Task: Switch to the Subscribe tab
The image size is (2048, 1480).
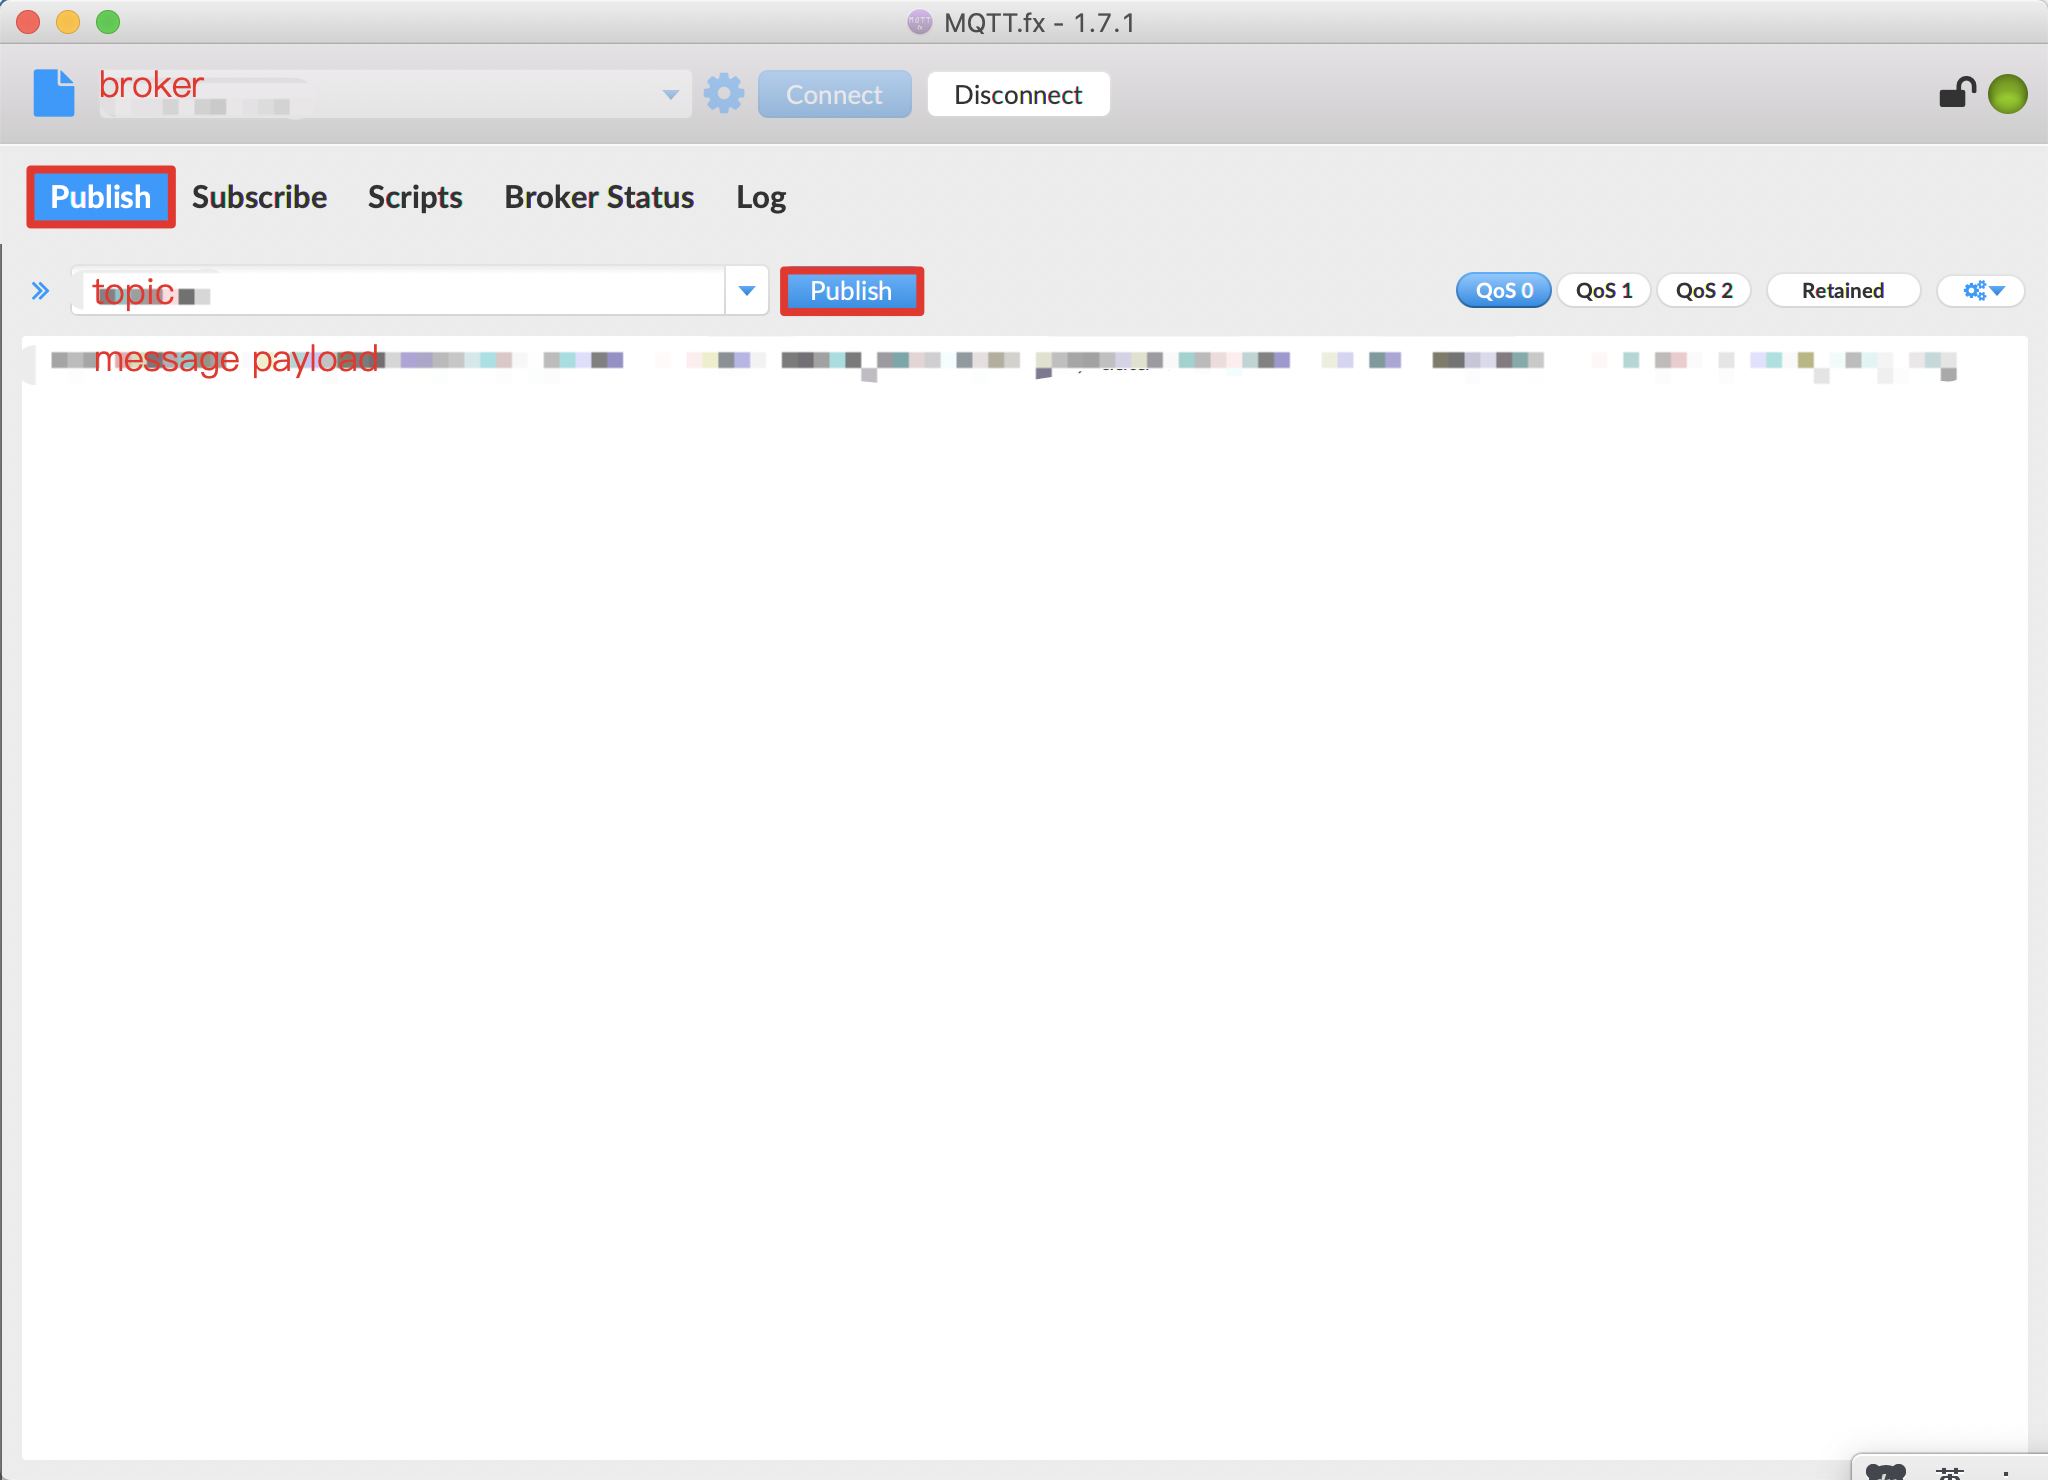Action: pos(261,196)
